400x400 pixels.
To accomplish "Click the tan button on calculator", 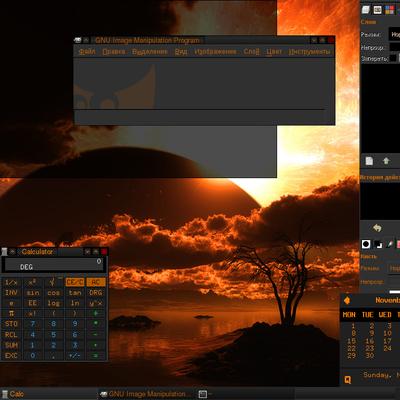I will (75, 293).
